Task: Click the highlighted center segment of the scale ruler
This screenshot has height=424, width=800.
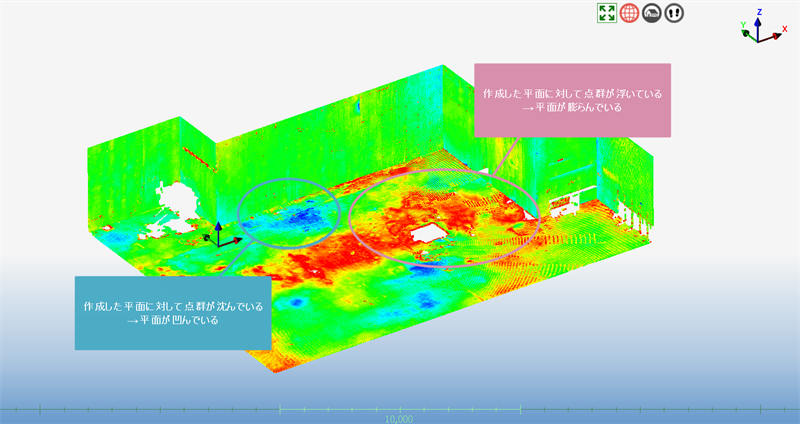Action: [400, 408]
